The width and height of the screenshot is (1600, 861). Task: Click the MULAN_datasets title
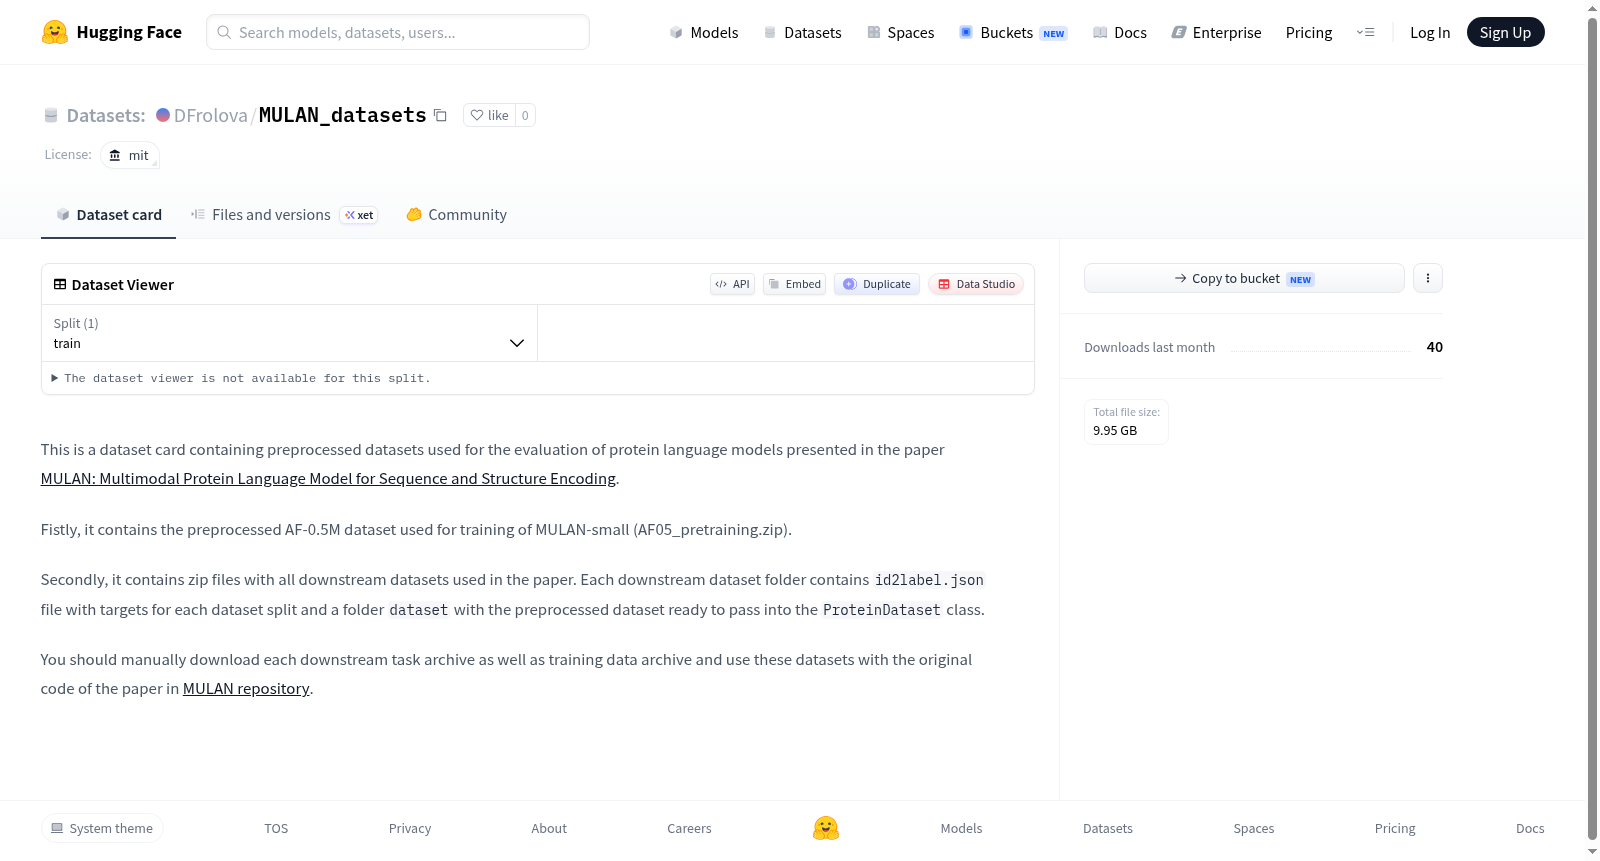[x=343, y=115]
